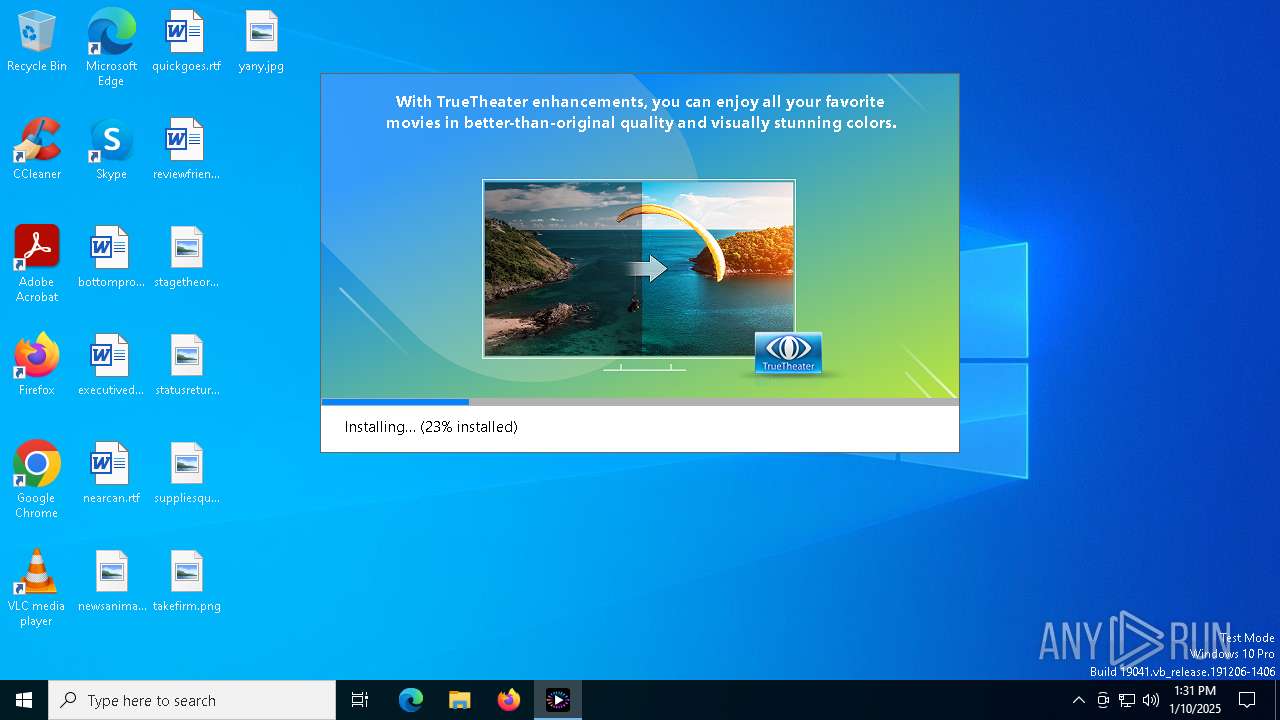Open Microsoft Edge from the taskbar
This screenshot has height=720, width=1280.
tap(411, 700)
